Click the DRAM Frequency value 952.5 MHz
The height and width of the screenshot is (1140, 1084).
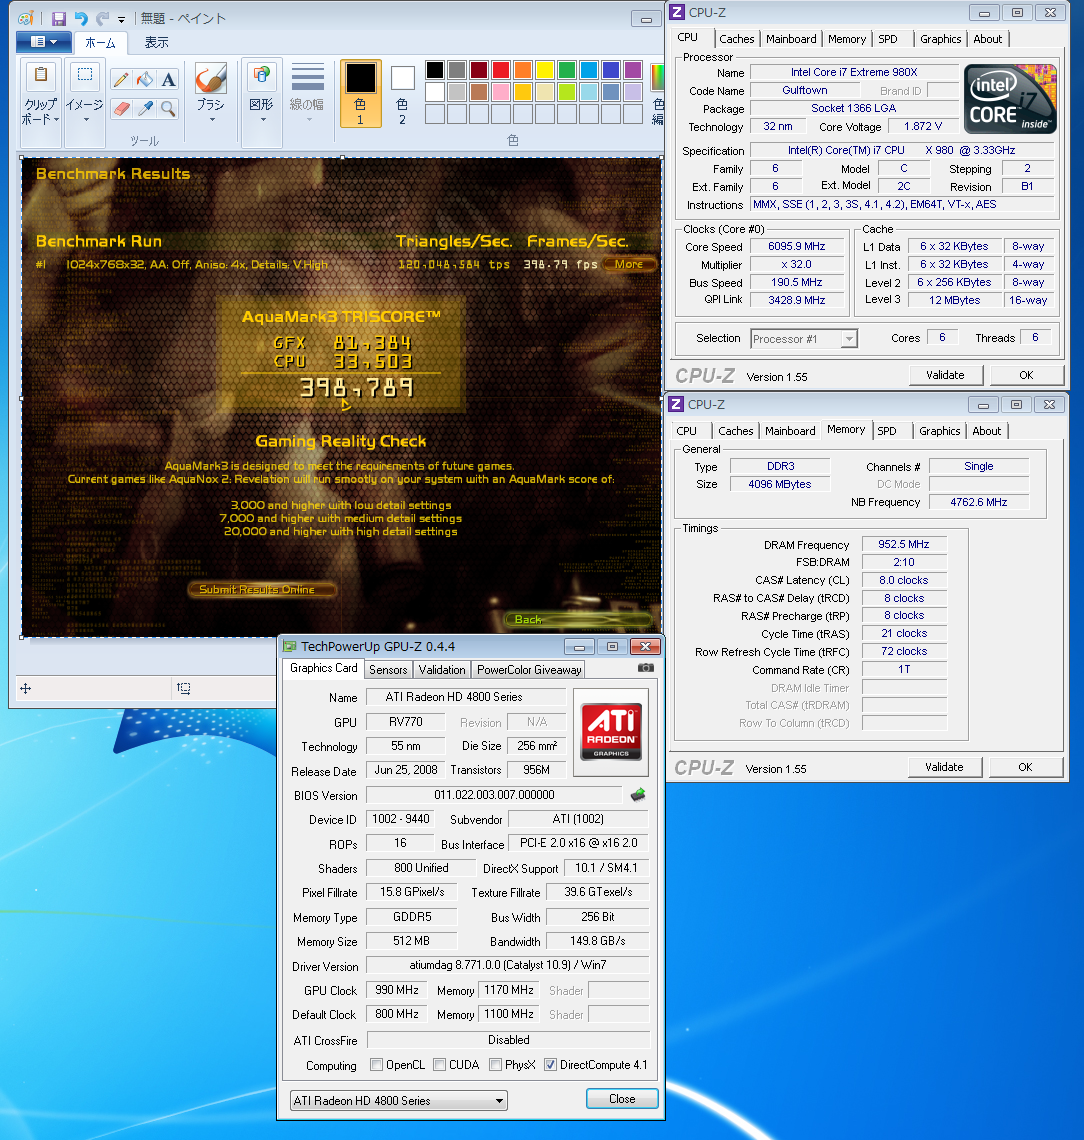[x=904, y=545]
